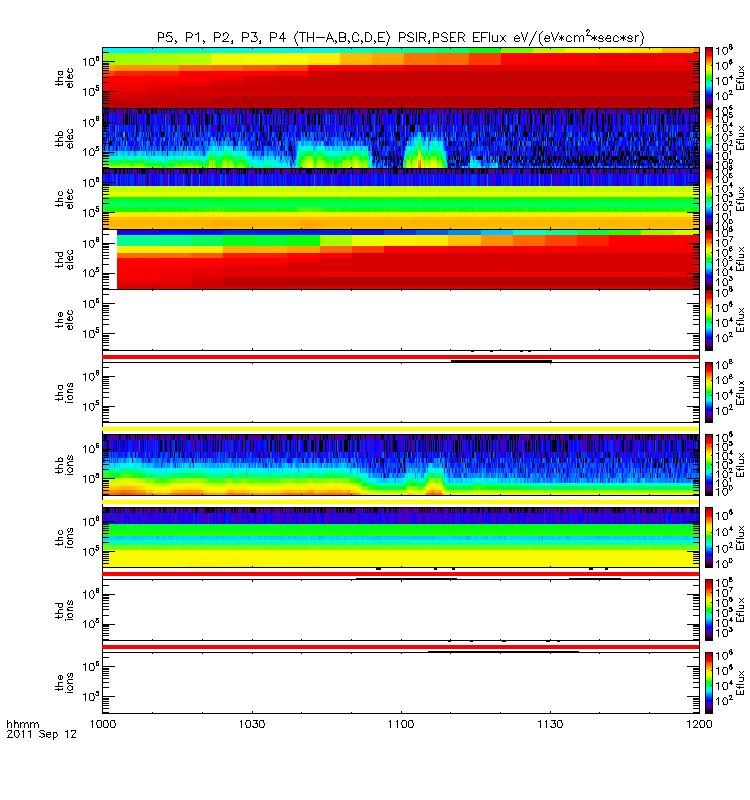This screenshot has height=800, width=750.
Task: Select the thc elec spectrogram panel
Action: coord(401,198)
